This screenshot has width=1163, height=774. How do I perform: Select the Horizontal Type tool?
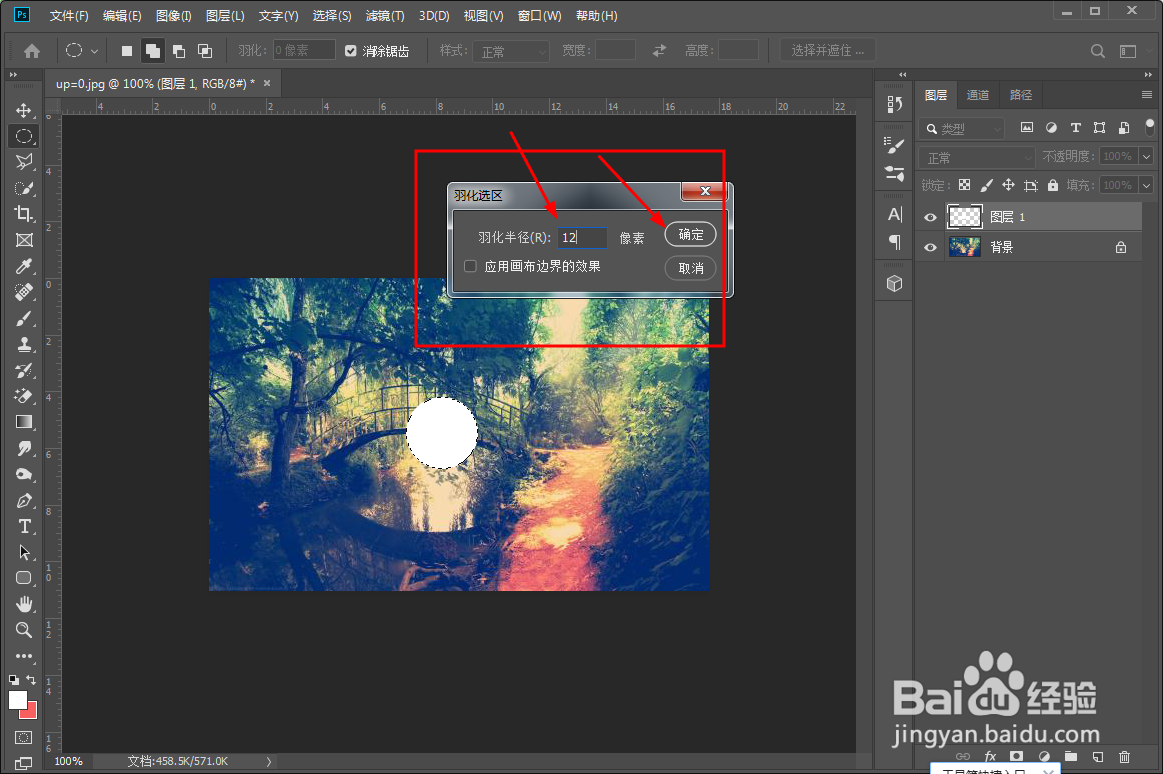pos(24,526)
